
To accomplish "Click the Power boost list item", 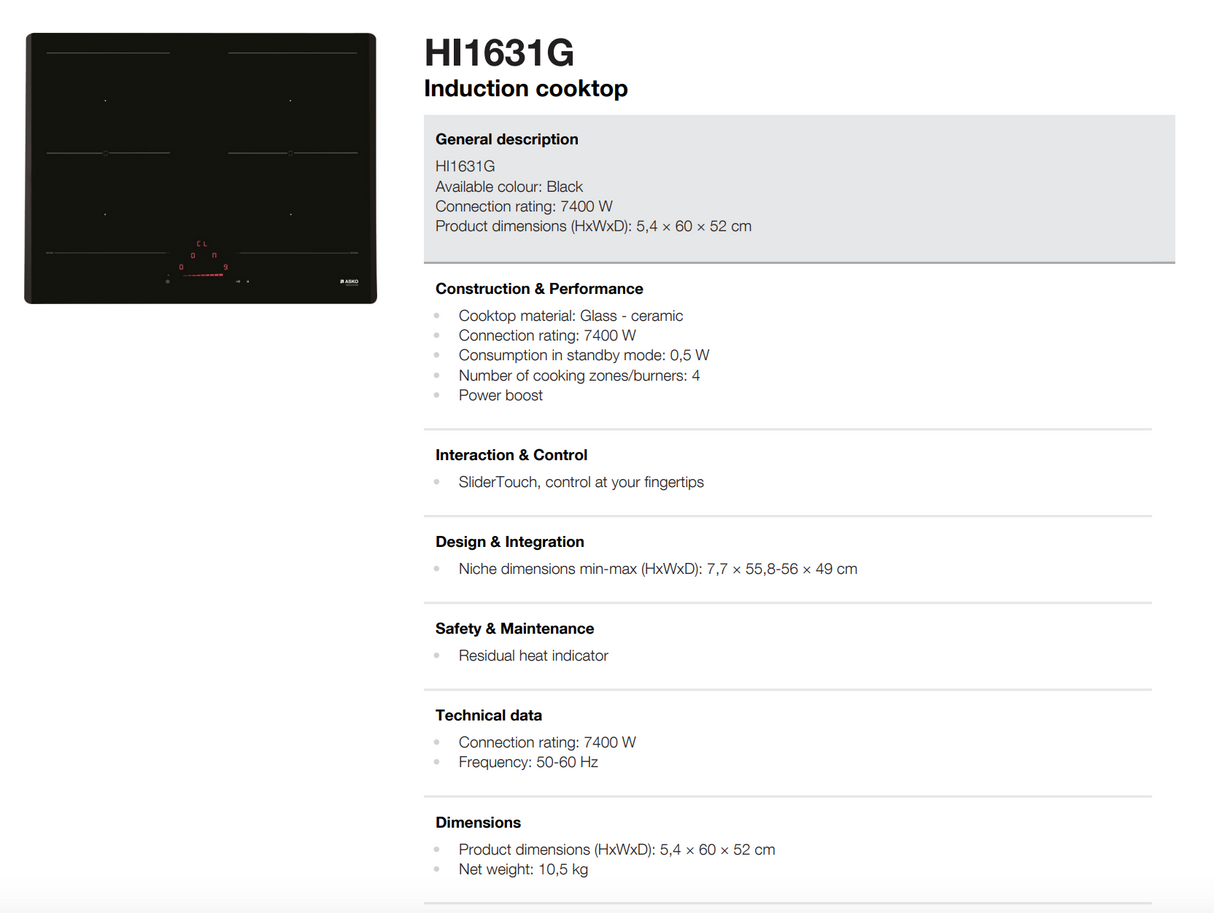I will [500, 396].
